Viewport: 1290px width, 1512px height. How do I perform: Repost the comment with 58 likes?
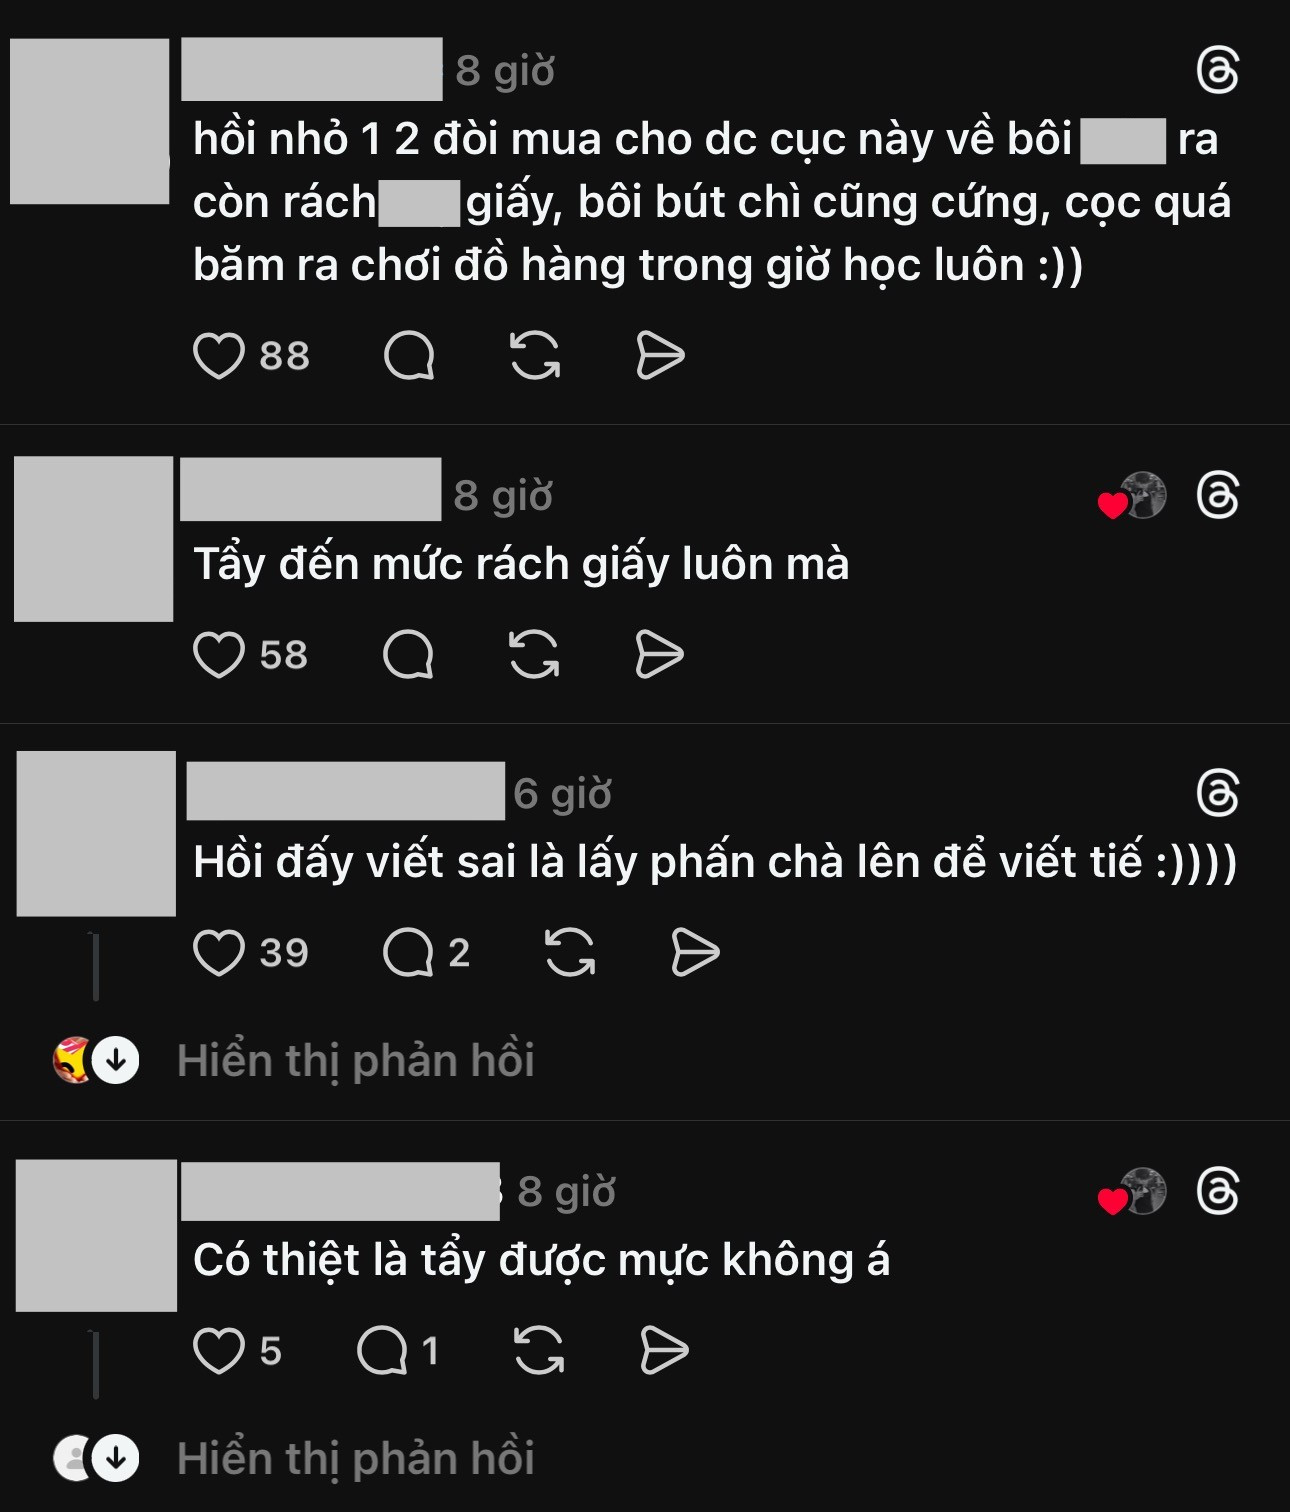[x=534, y=655]
